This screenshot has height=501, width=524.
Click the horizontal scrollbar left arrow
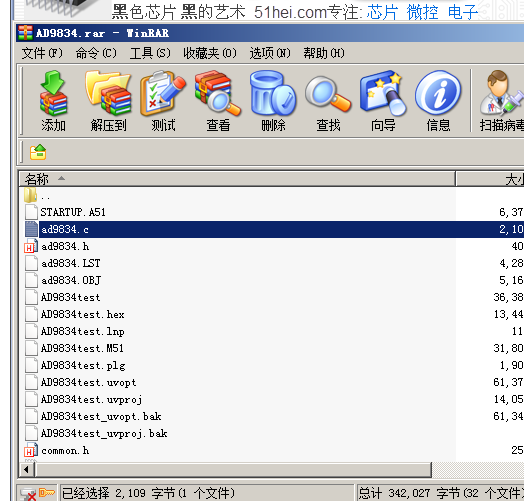pos(27,470)
